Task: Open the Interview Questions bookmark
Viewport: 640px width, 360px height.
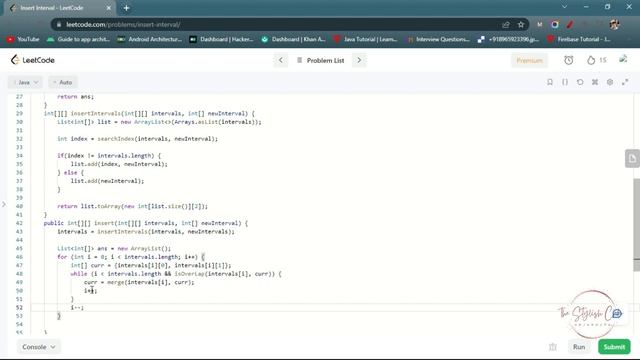Action: 438,39
